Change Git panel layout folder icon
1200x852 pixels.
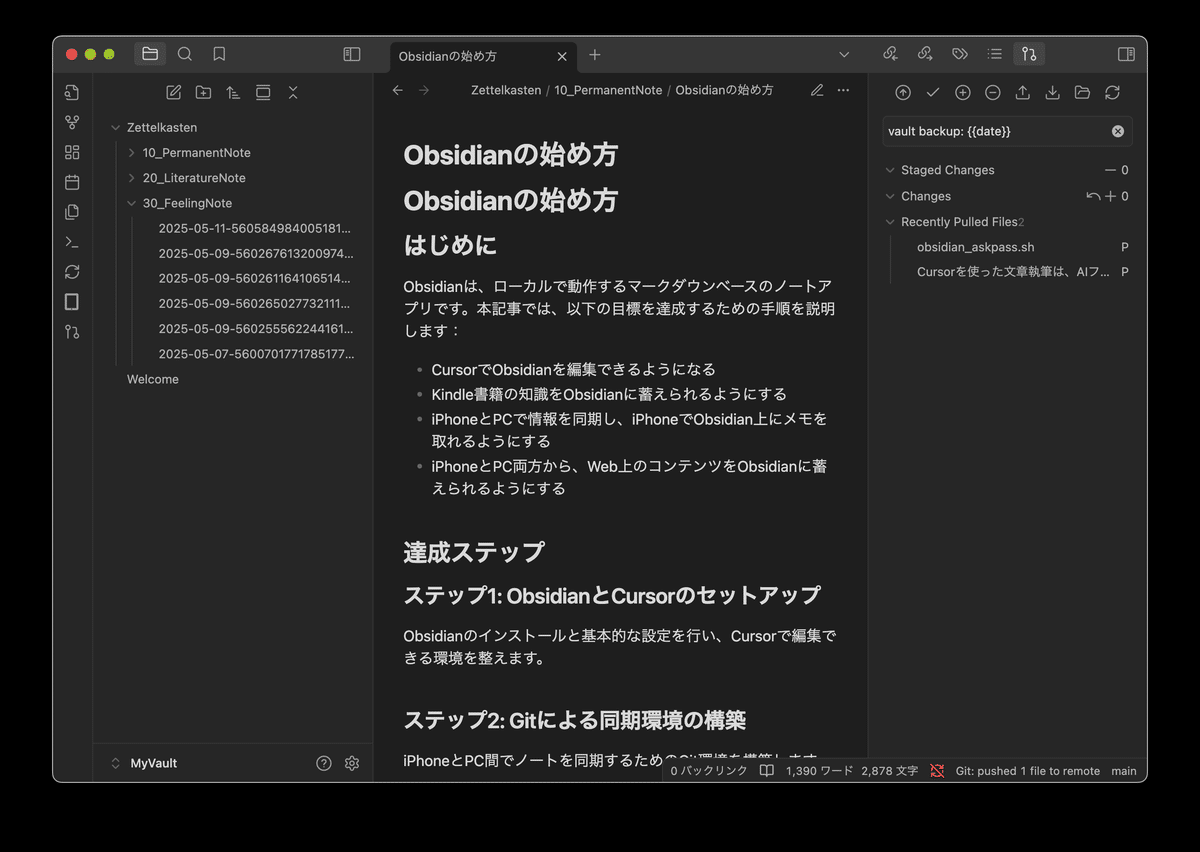tap(1082, 92)
